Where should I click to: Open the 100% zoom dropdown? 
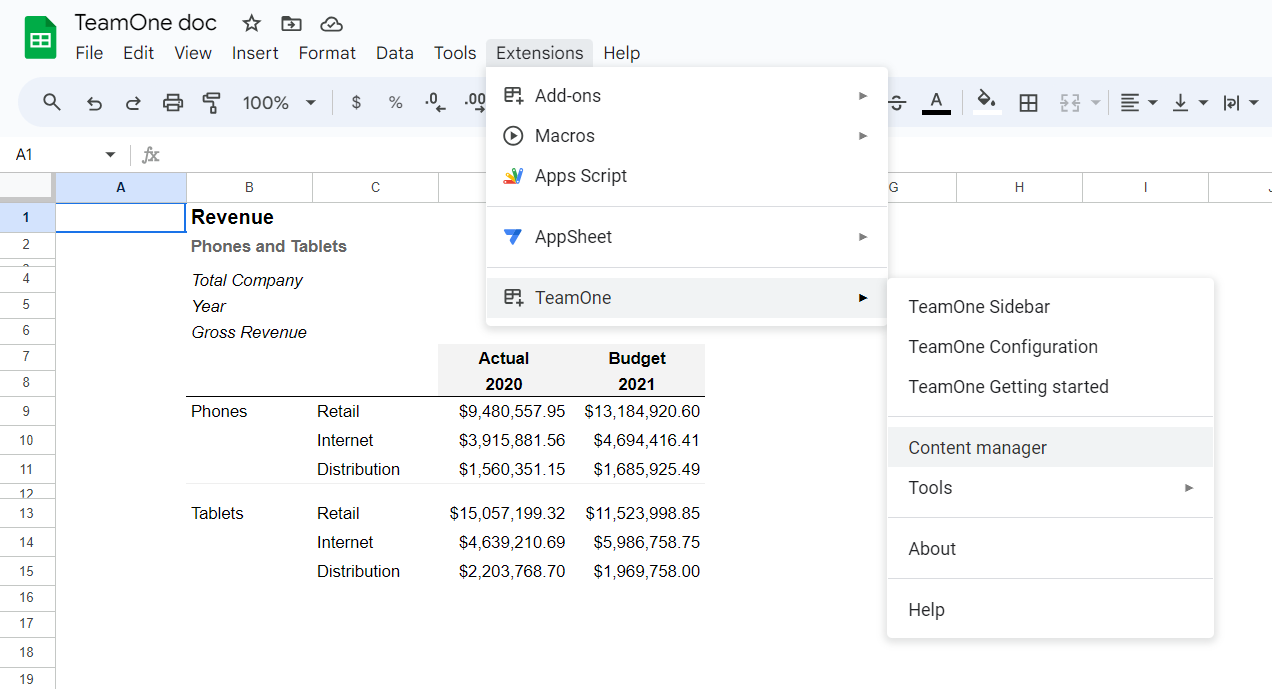tap(279, 102)
